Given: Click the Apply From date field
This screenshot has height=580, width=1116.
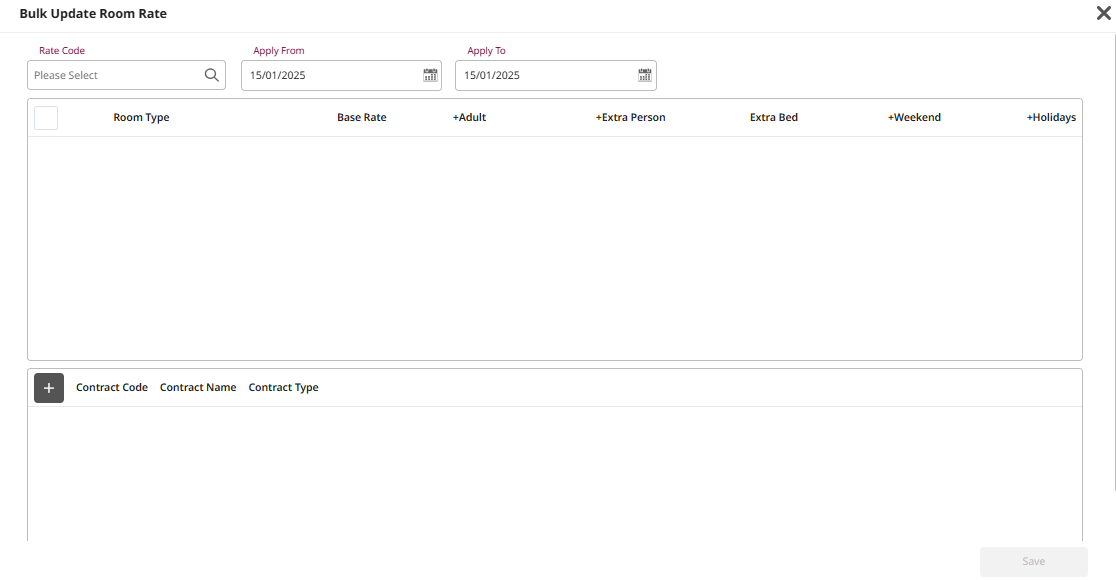Looking at the screenshot, I should [330, 75].
